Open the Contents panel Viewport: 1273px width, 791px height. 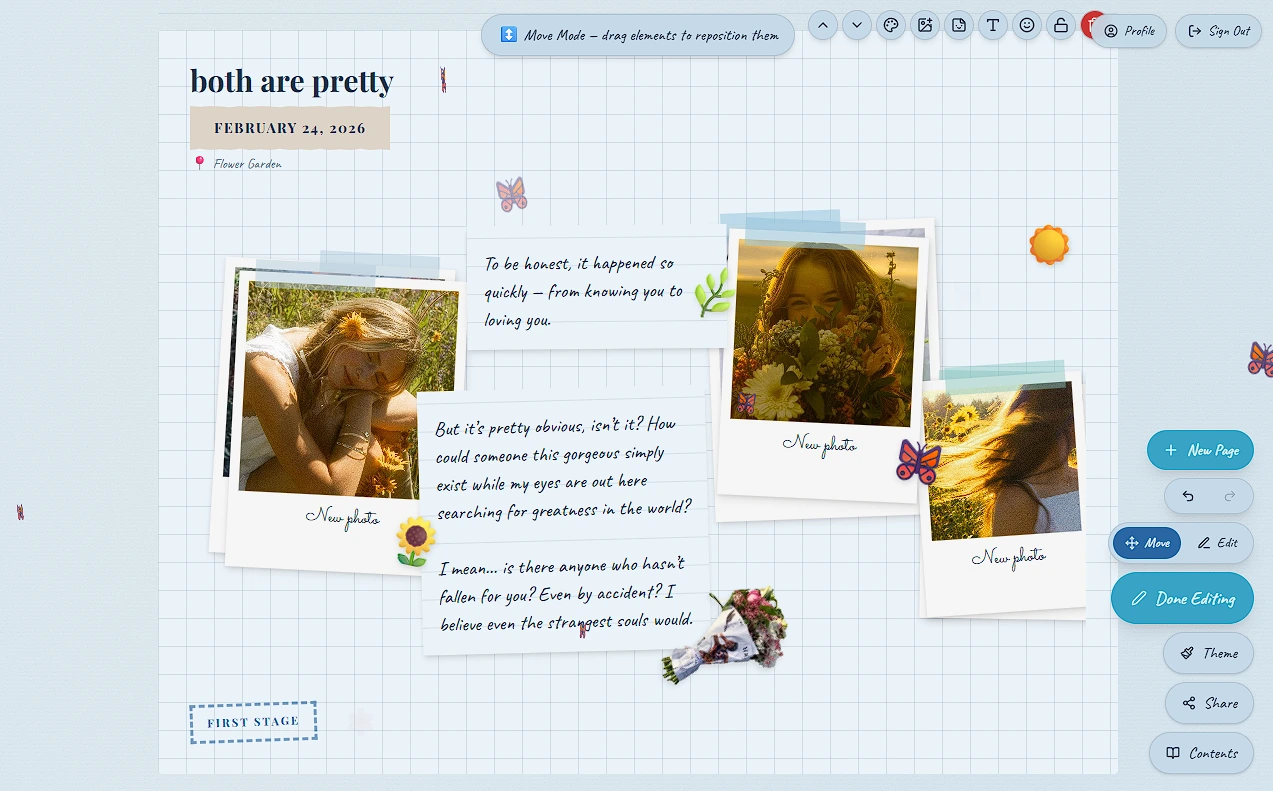(1201, 753)
